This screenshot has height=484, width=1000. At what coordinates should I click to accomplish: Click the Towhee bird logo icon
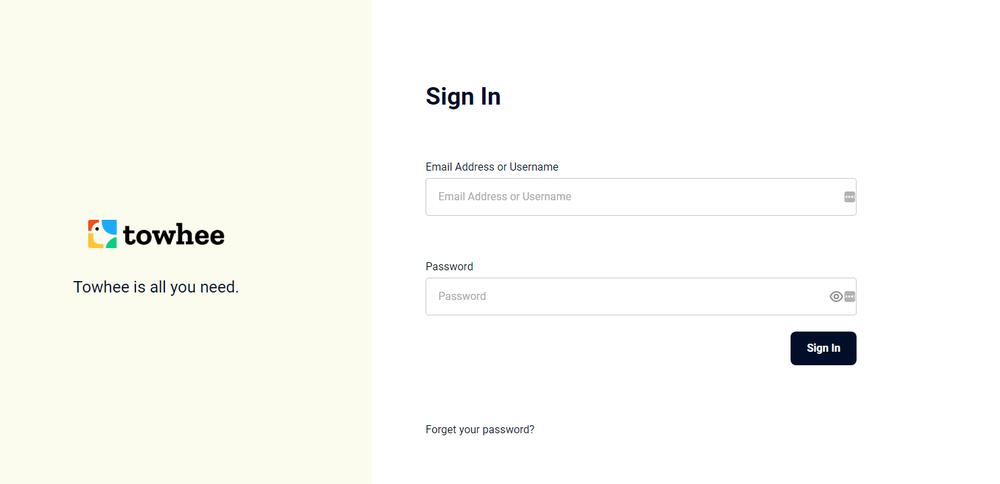tap(102, 234)
